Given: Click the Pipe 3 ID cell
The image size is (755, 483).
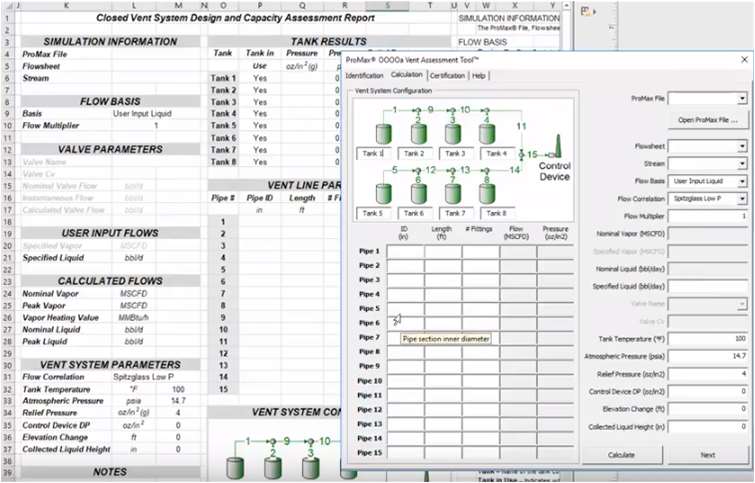Looking at the screenshot, I should click(405, 280).
